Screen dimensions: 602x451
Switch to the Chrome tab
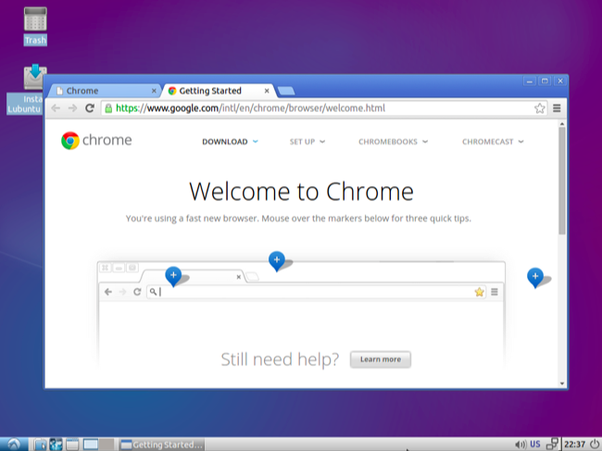coord(103,91)
